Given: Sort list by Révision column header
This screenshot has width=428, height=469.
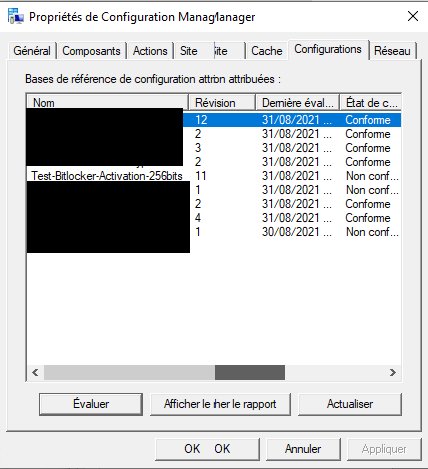Looking at the screenshot, I should [222, 103].
